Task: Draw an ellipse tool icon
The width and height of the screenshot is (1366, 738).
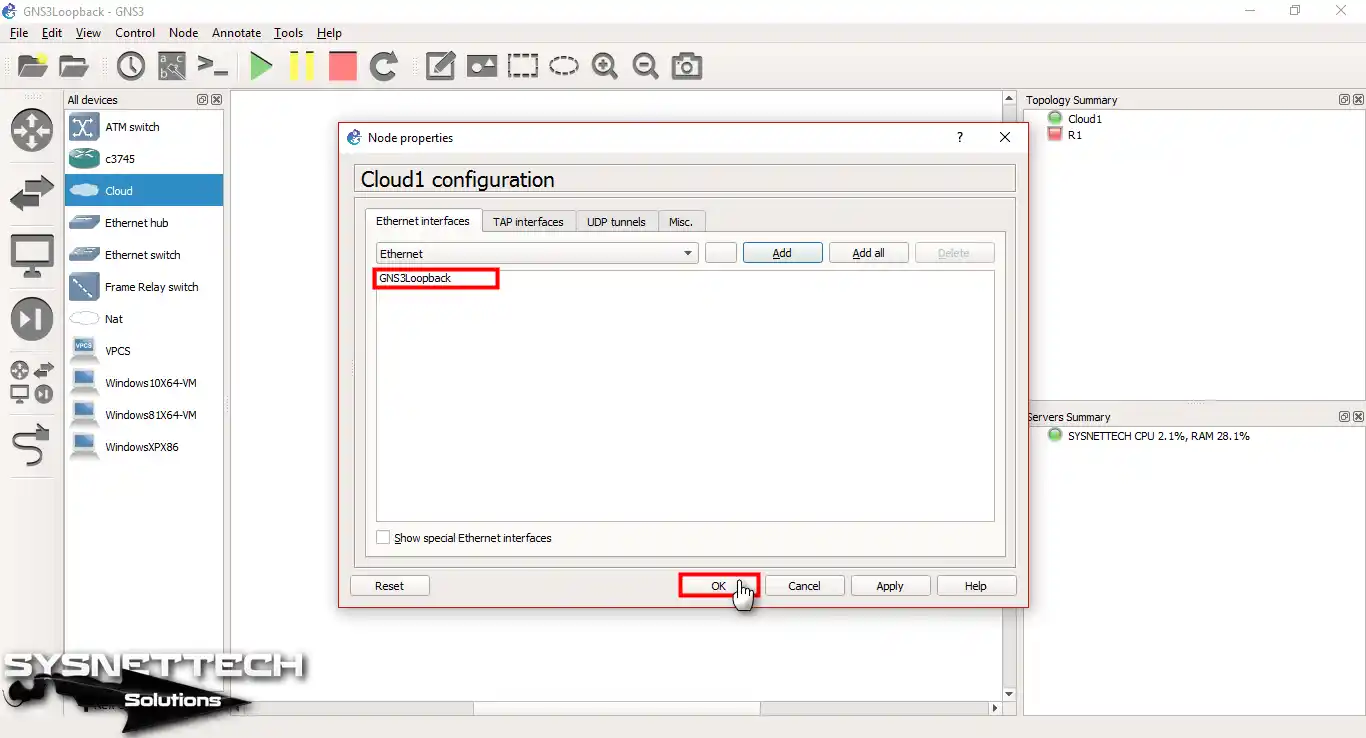Action: [564, 67]
